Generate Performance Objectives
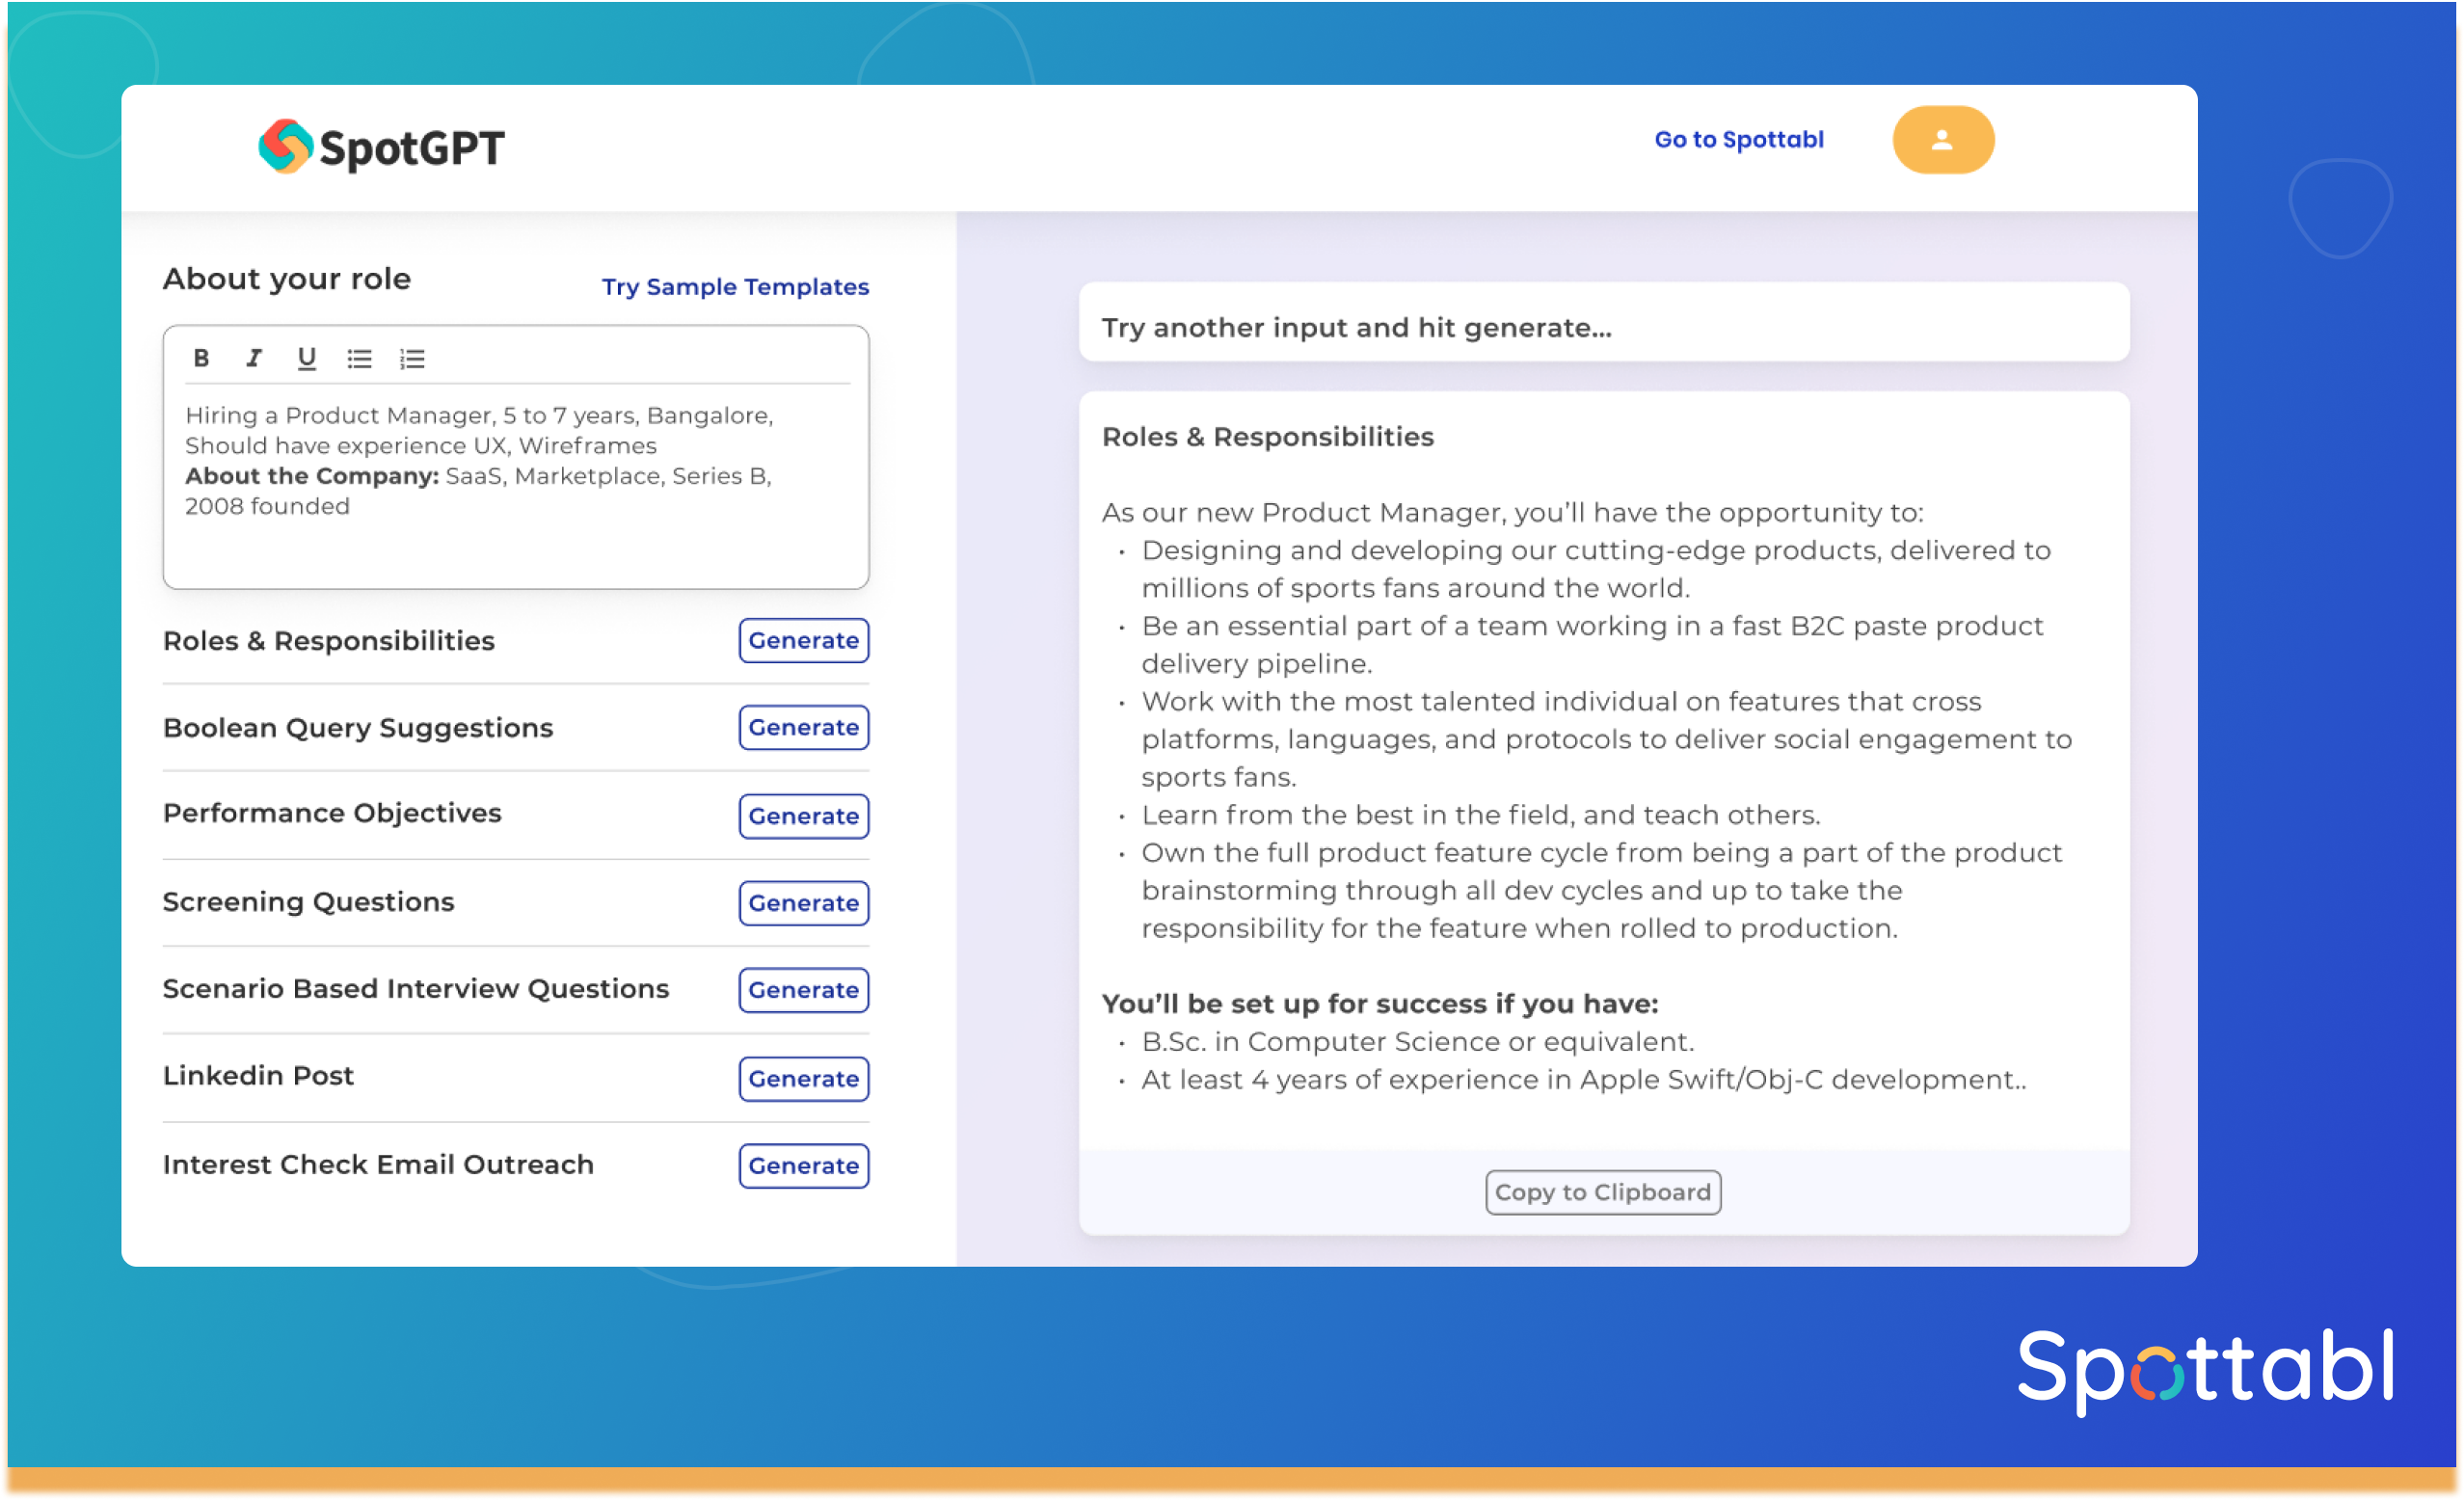This screenshot has width=2464, height=1500. click(804, 816)
